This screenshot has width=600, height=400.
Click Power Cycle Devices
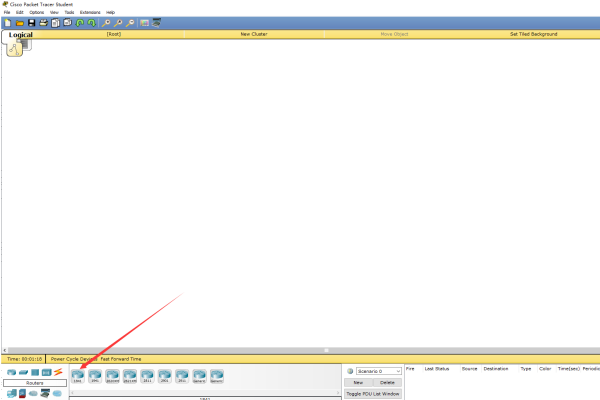(x=73, y=359)
